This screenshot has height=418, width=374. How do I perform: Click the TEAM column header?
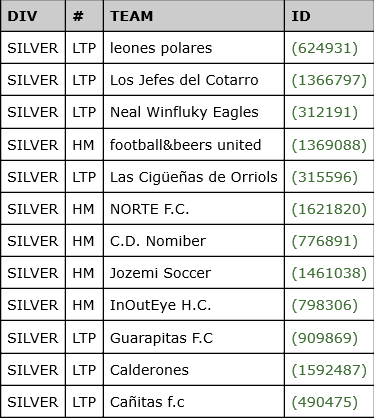(194, 16)
